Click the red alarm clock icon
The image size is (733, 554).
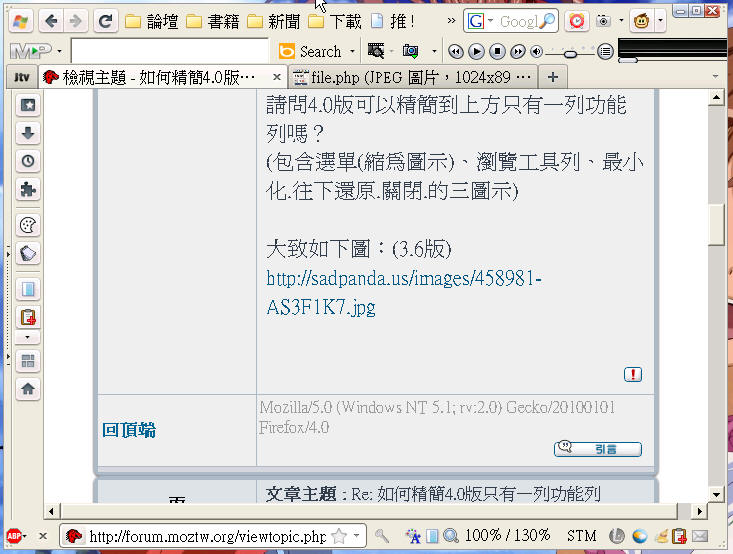576,21
